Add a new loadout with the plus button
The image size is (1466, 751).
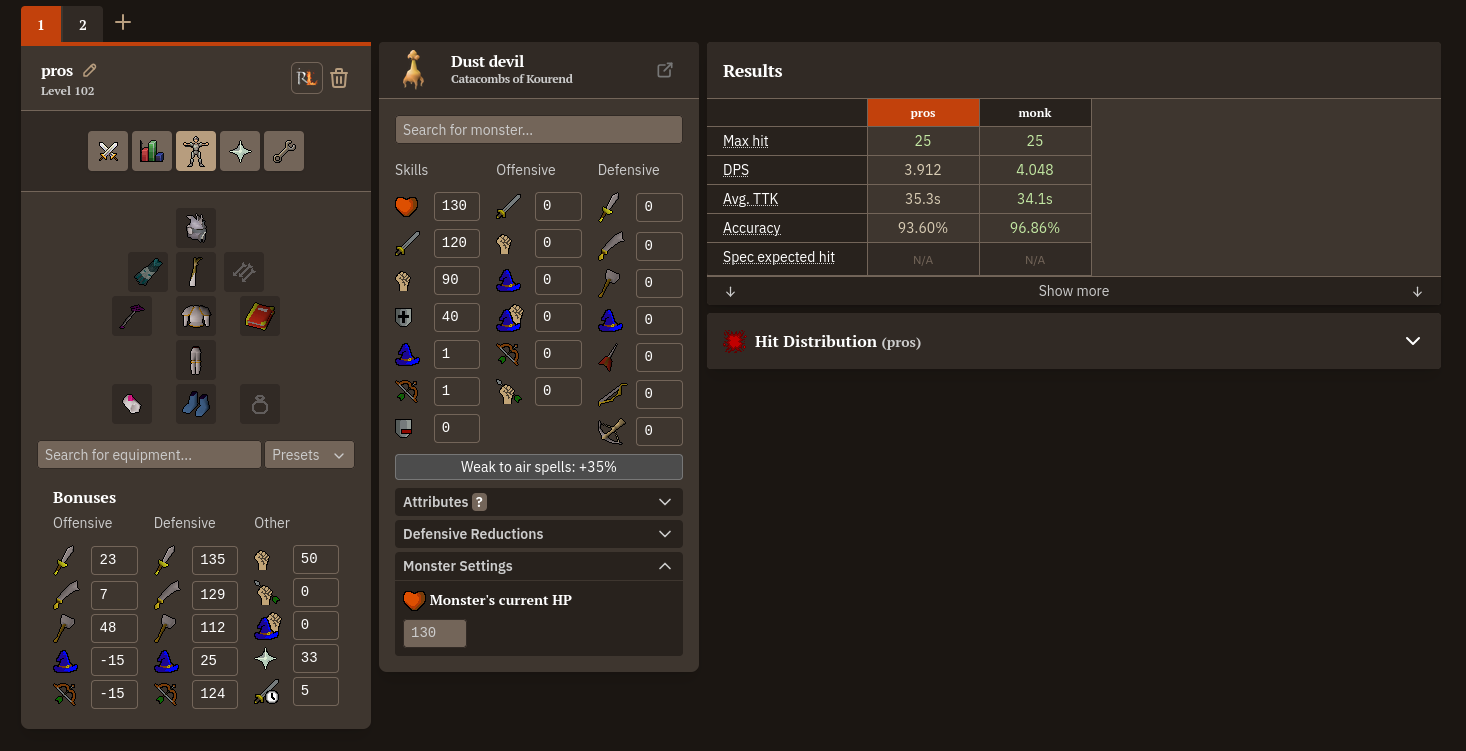(123, 22)
